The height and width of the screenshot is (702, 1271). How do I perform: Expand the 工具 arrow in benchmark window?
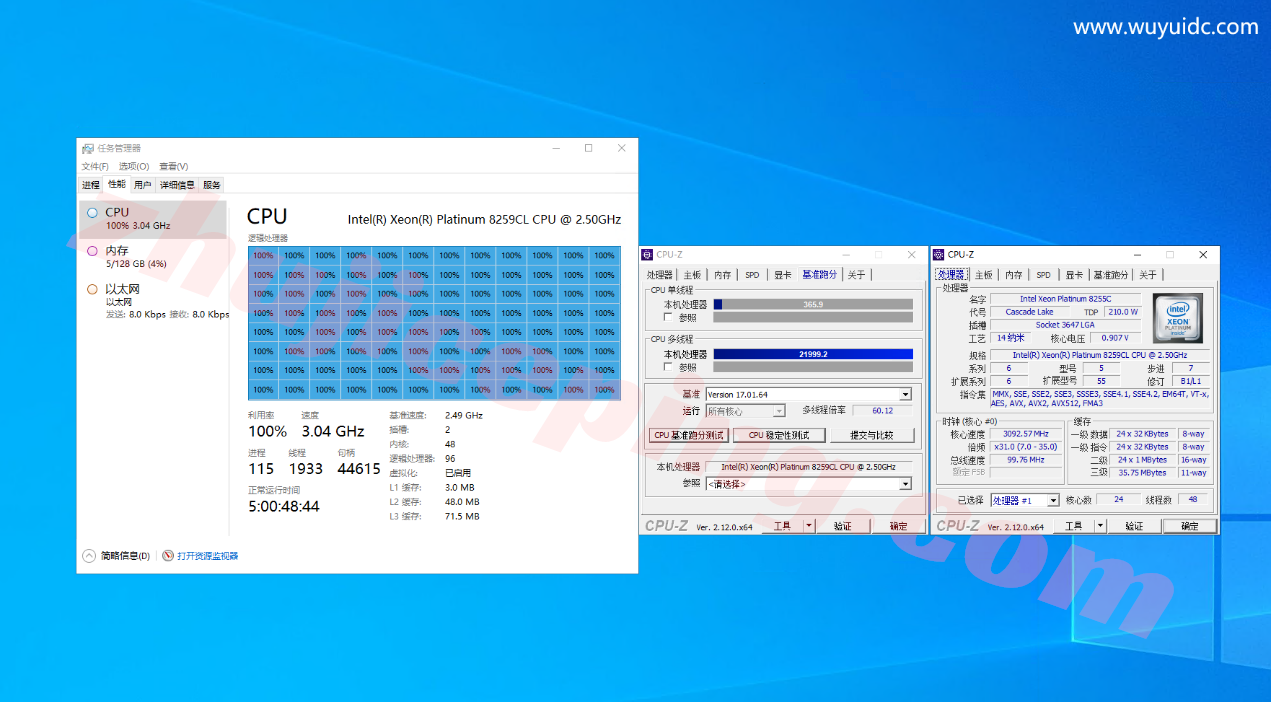[809, 526]
